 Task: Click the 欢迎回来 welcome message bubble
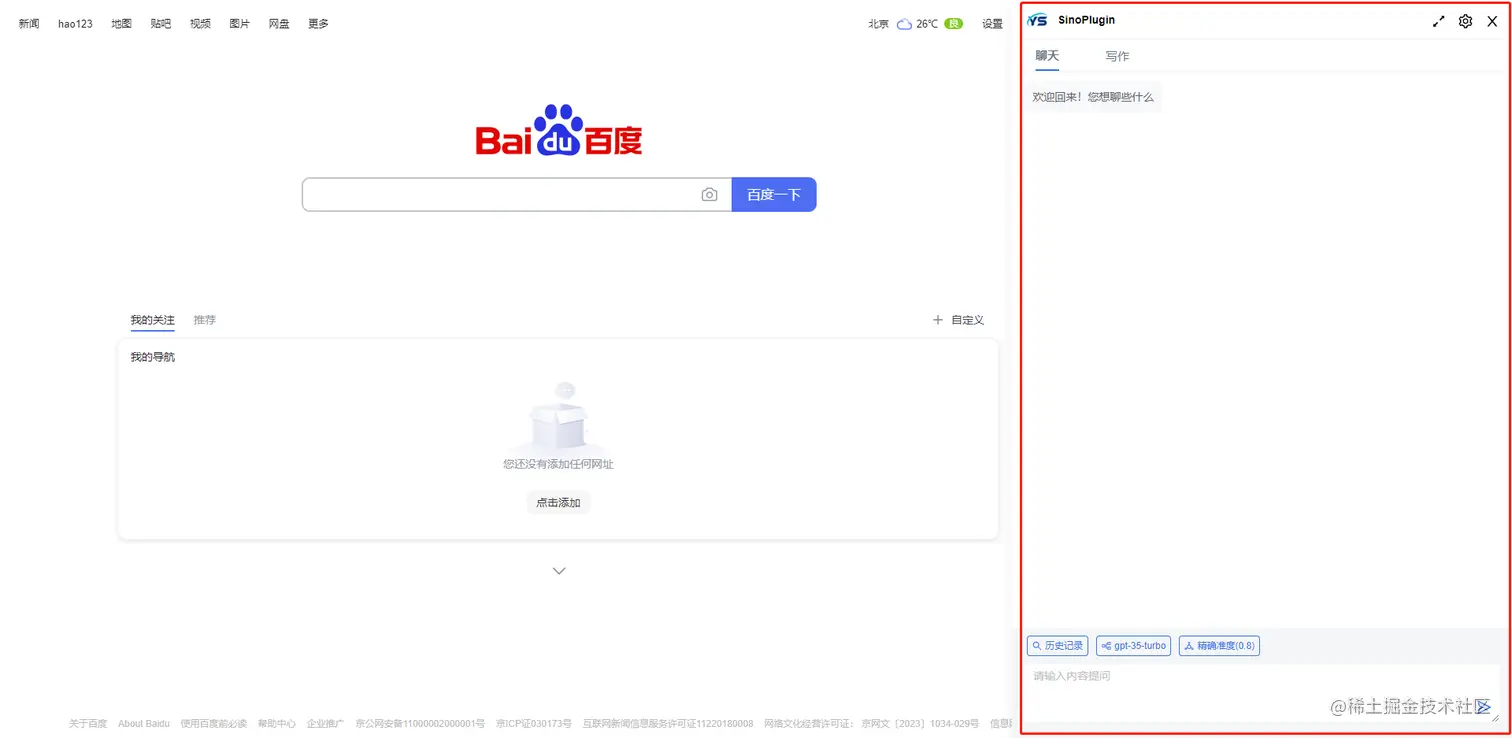coord(1093,97)
